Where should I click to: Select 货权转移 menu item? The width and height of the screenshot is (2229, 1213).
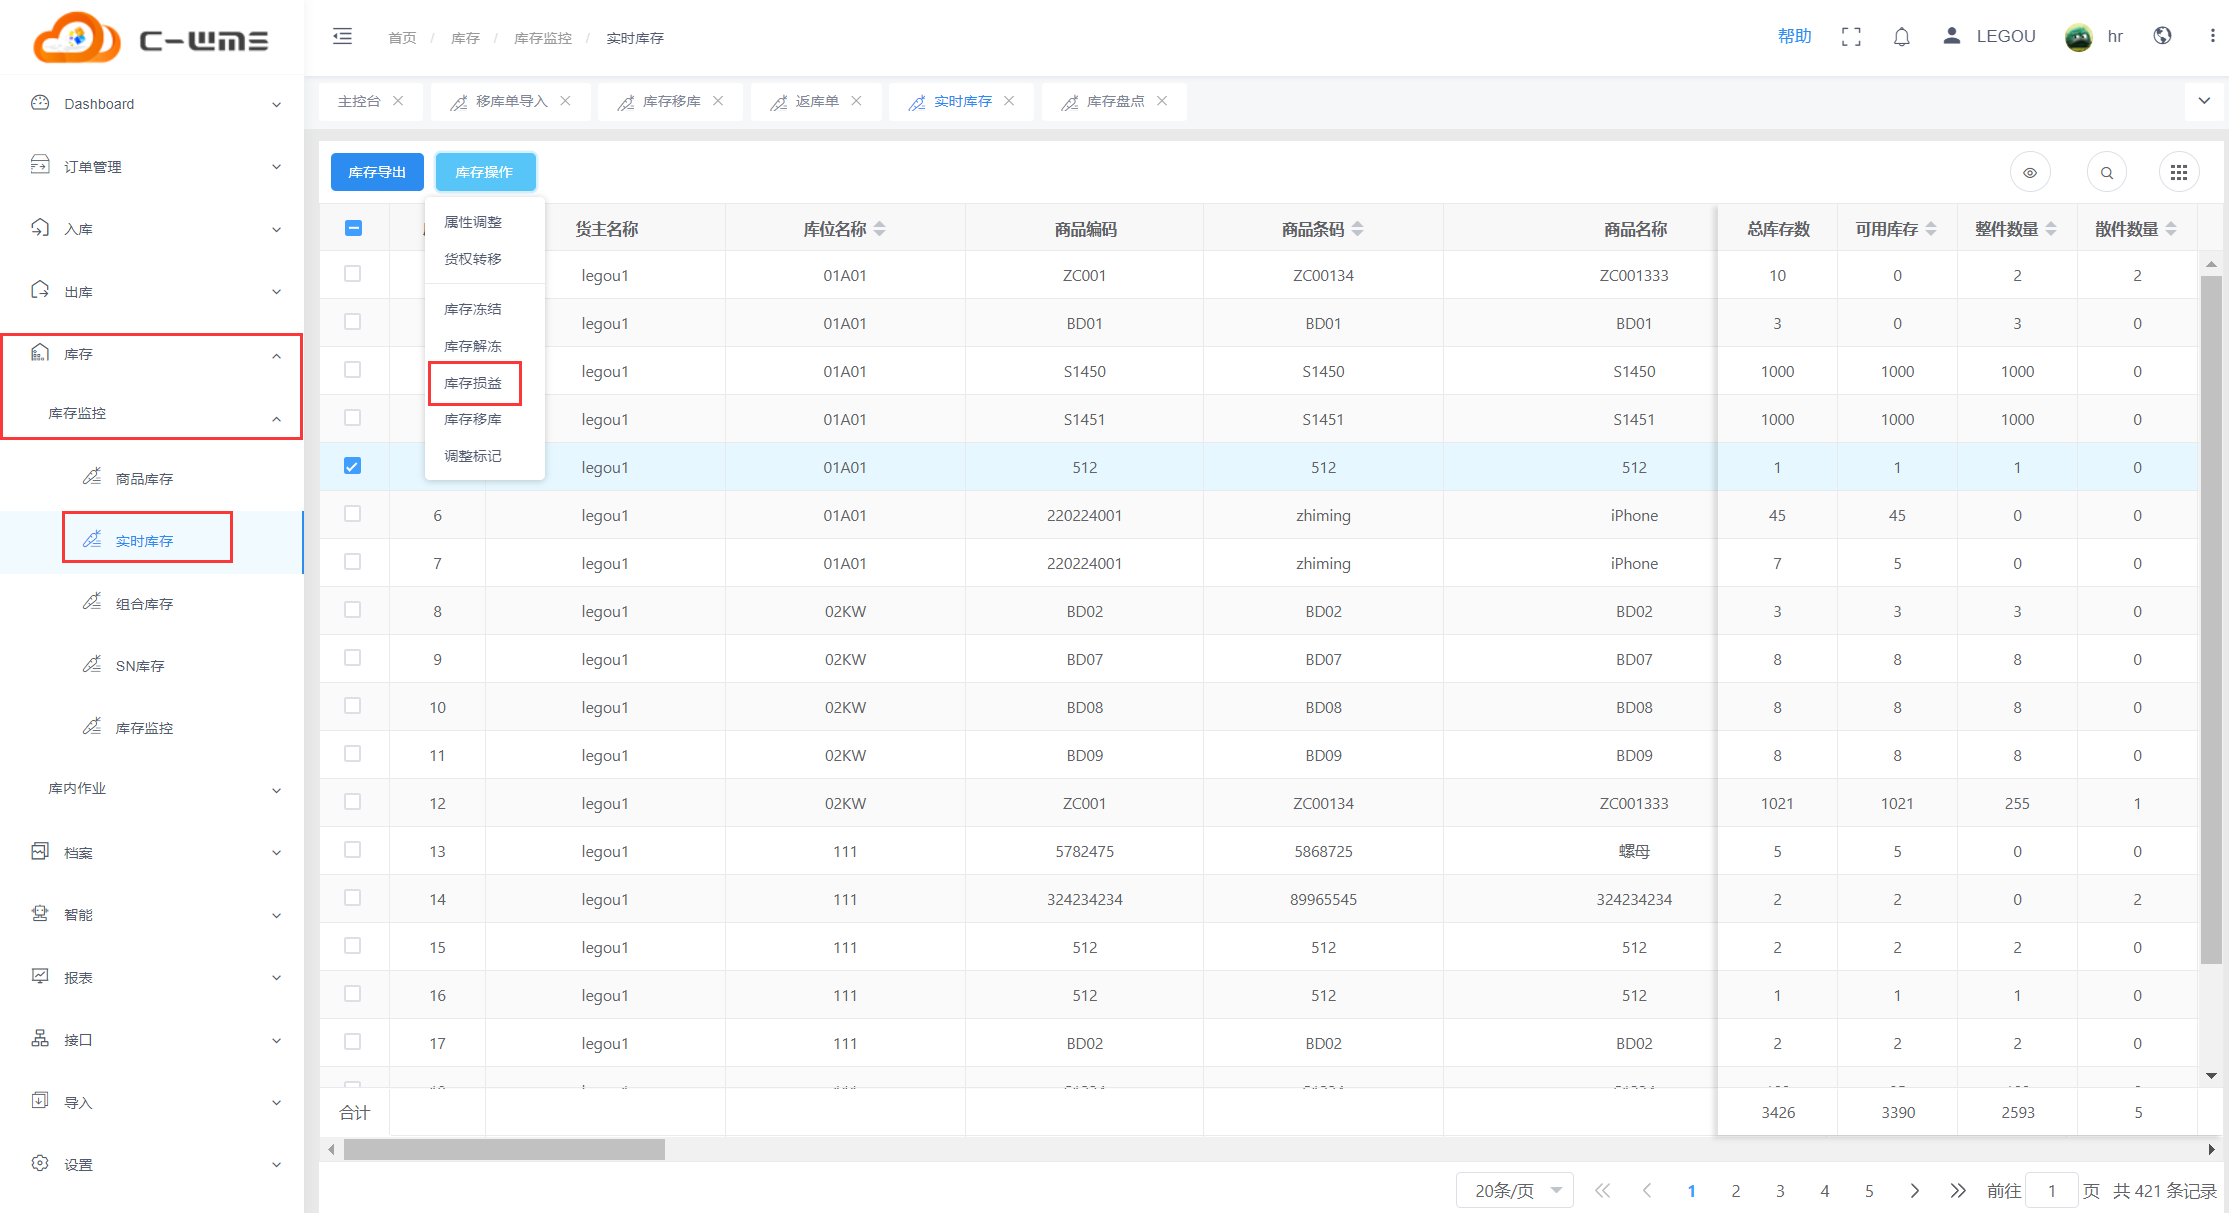coord(474,259)
